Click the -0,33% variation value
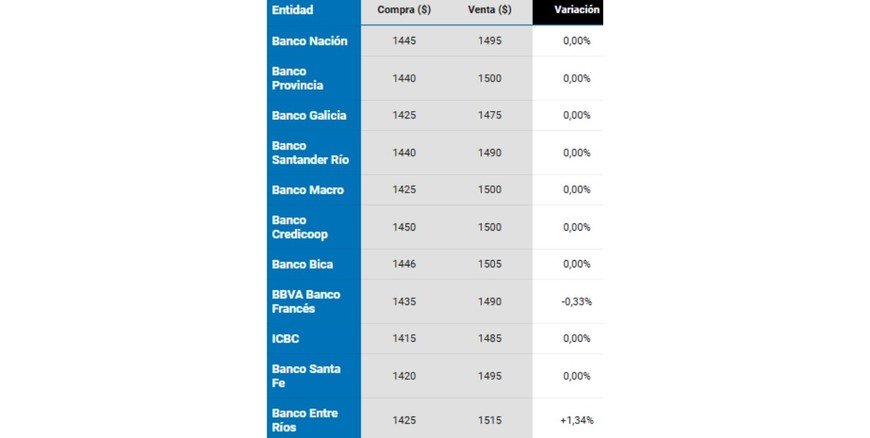 [x=576, y=301]
